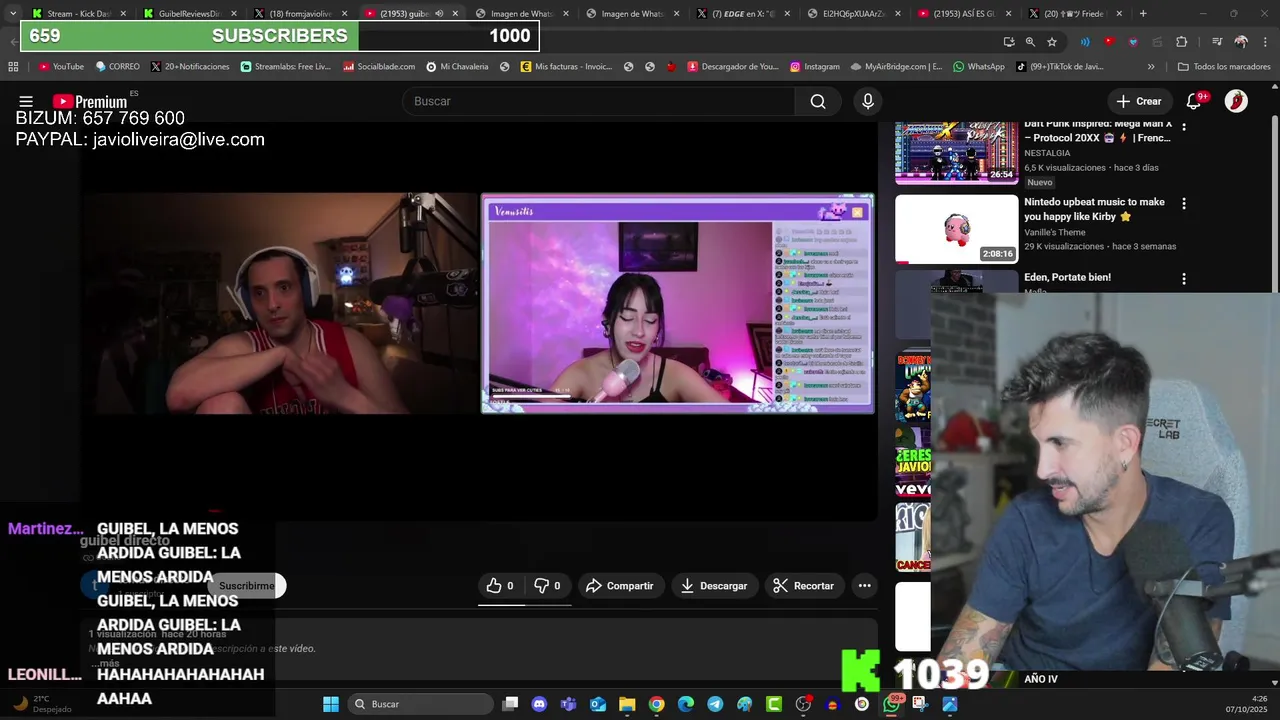Viewport: 1280px width, 720px height.
Task: Click the Crear button
Action: click(x=1139, y=101)
